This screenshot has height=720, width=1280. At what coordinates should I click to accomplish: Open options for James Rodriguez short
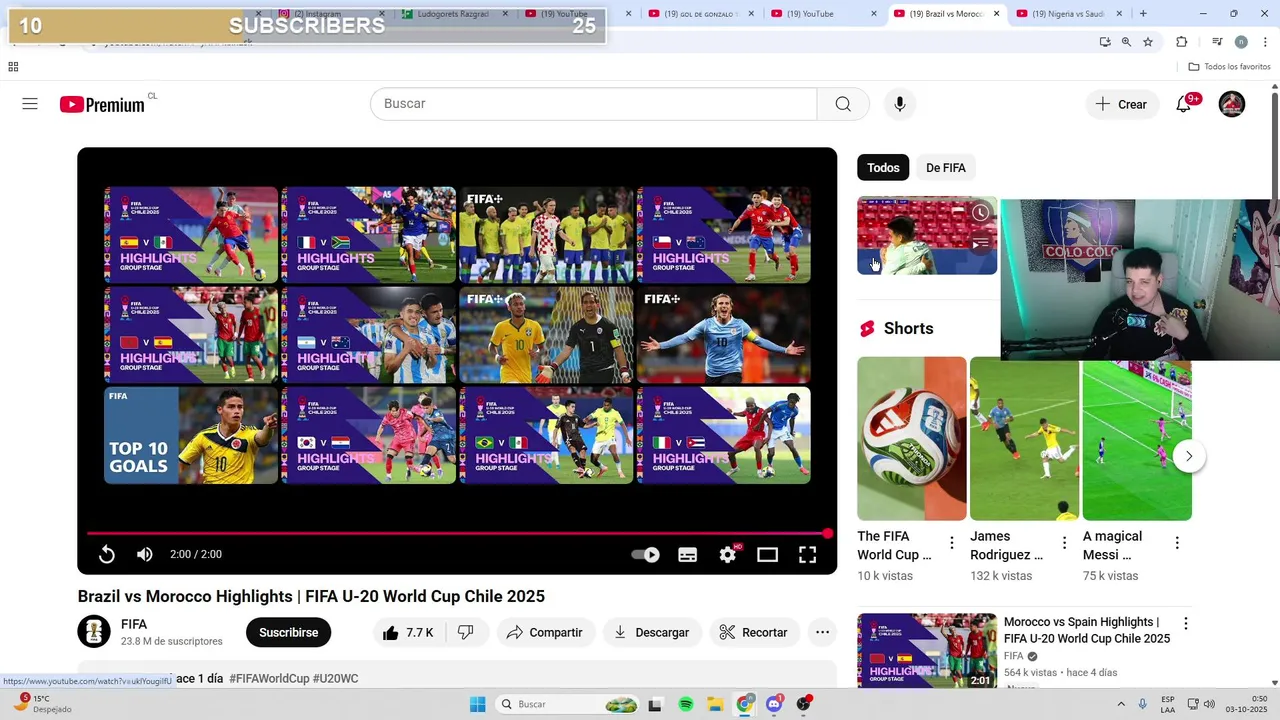point(1065,543)
